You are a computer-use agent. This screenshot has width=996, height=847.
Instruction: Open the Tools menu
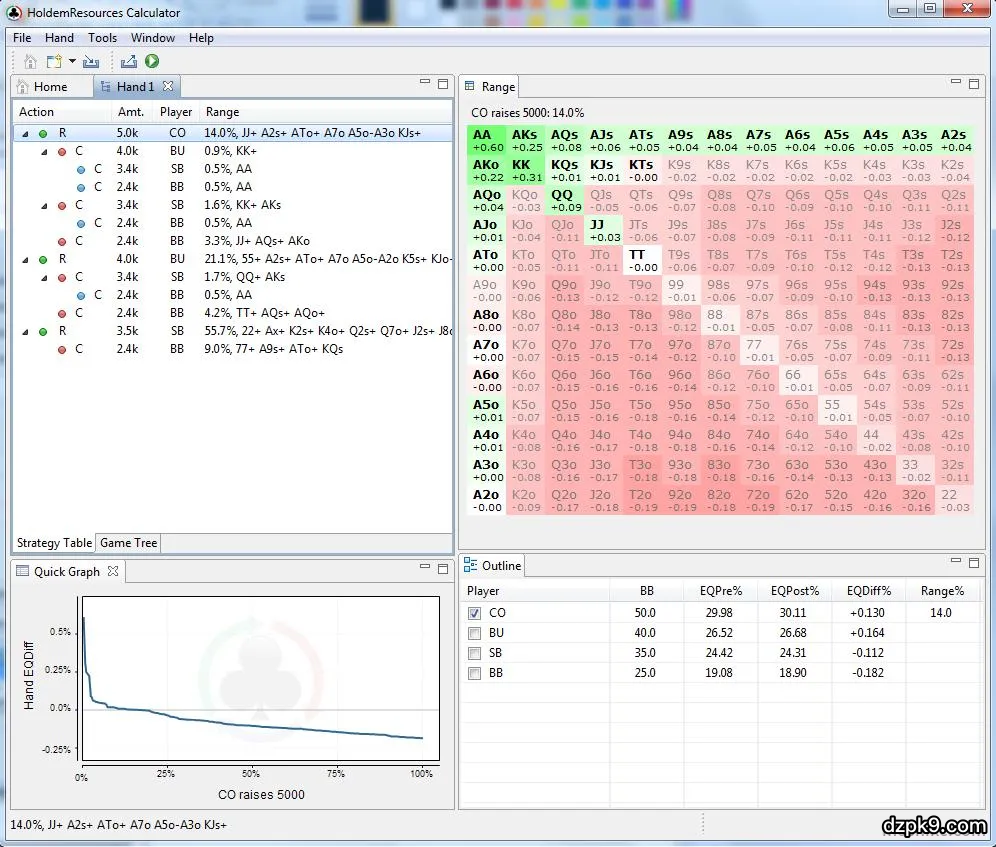pyautogui.click(x=102, y=38)
